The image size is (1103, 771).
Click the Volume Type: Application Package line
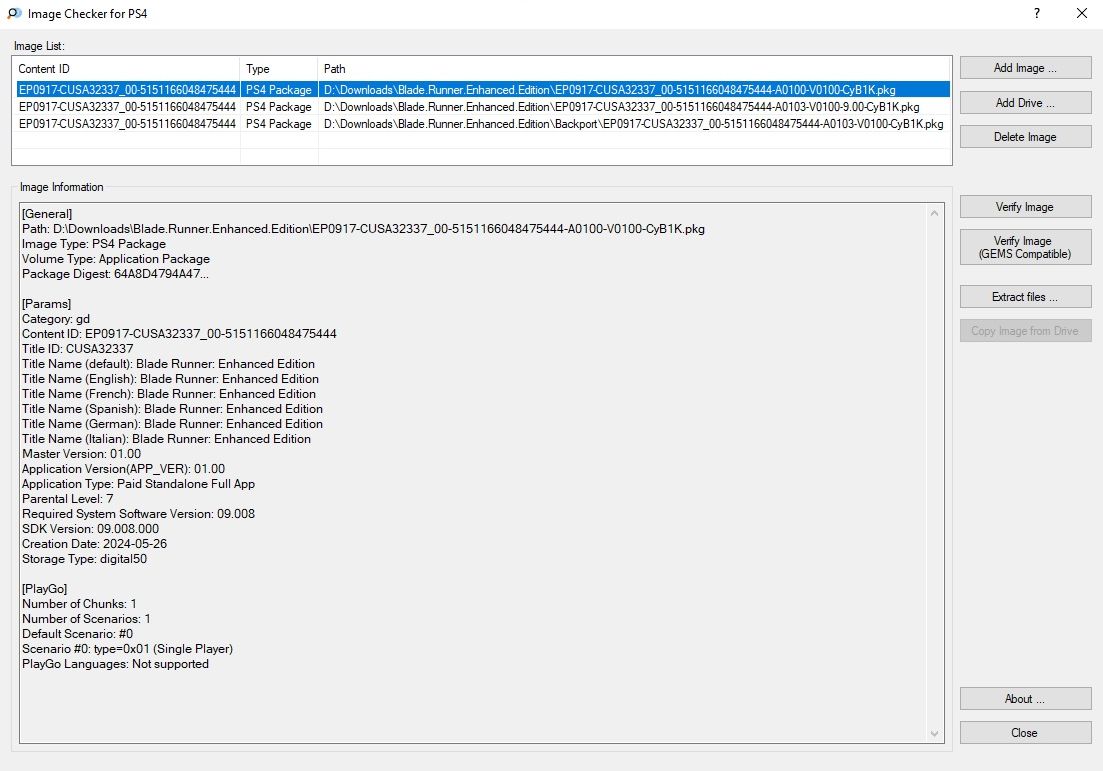116,259
